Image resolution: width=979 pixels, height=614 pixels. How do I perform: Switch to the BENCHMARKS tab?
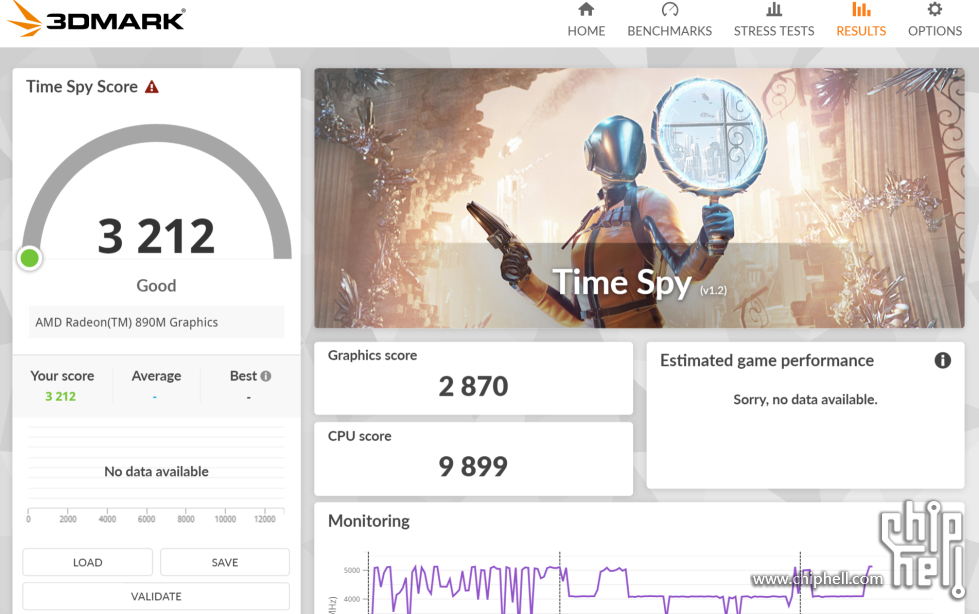669,31
